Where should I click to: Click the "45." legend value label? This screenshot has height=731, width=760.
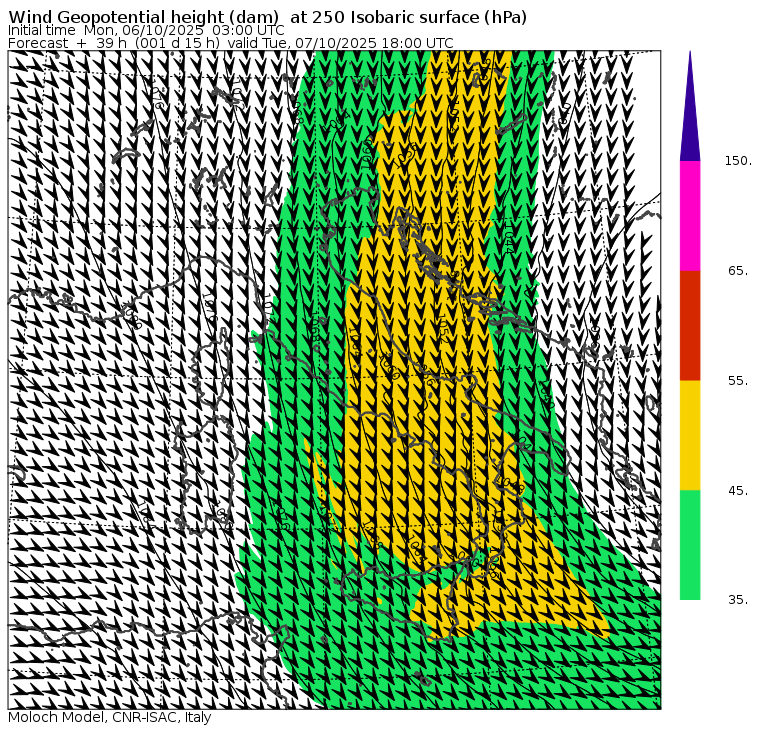click(738, 491)
